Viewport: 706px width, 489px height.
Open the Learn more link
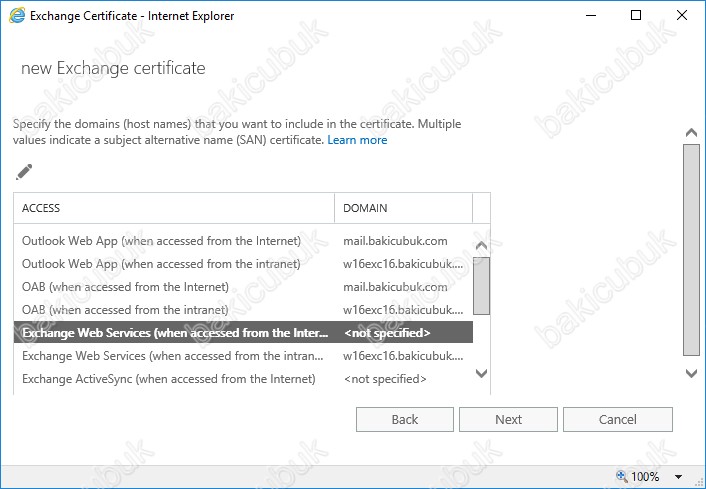357,140
